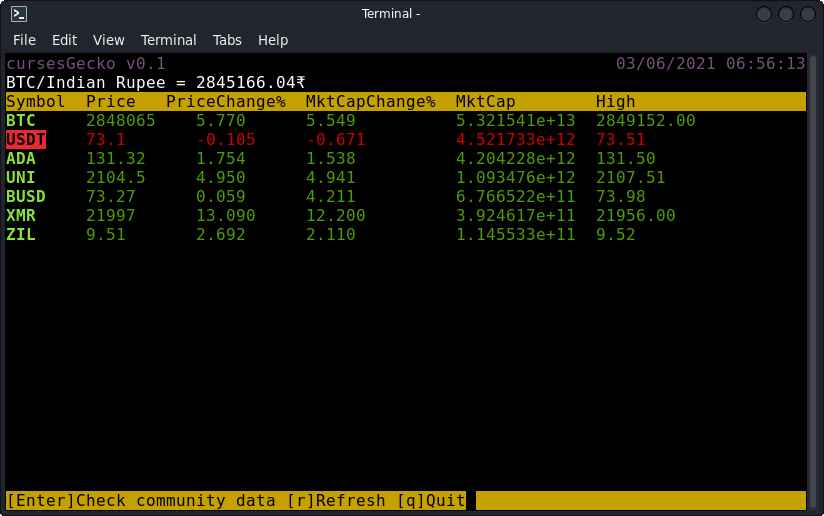Click the date and time 03/06/2021 06:56:13
Image resolution: width=824 pixels, height=516 pixels.
[710, 64]
